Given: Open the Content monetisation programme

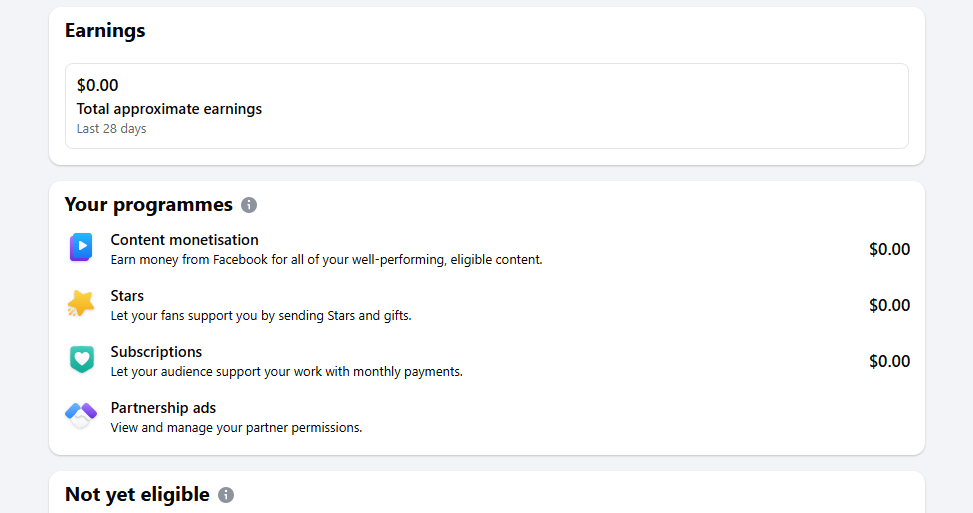Looking at the screenshot, I should coord(184,240).
